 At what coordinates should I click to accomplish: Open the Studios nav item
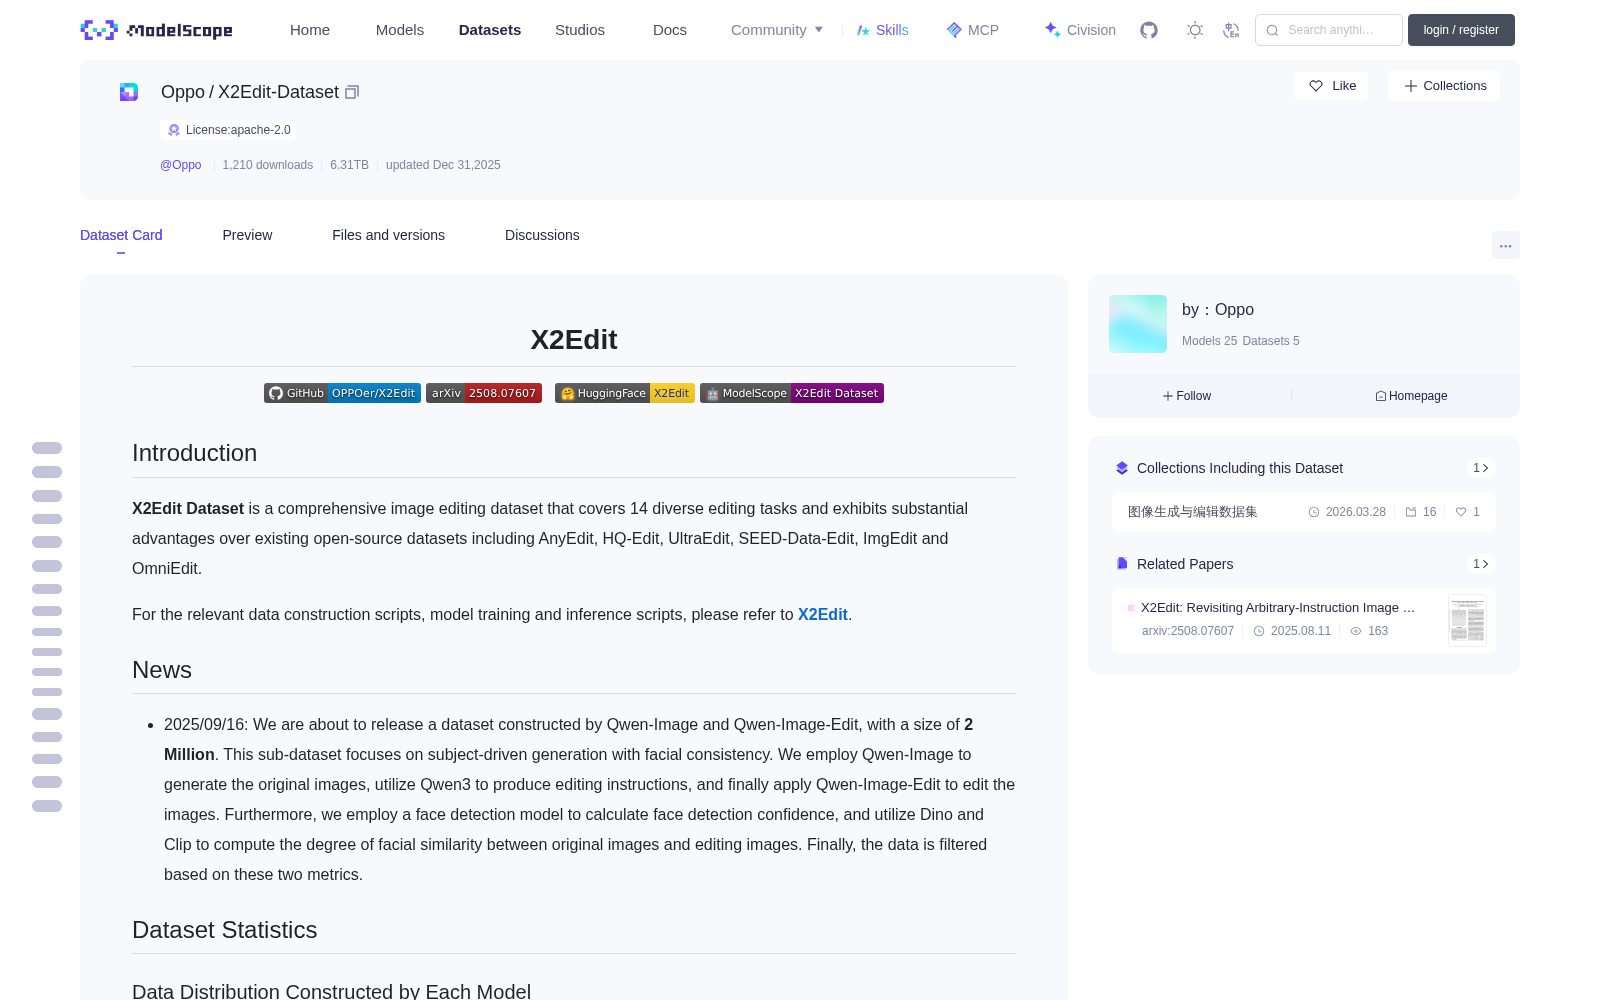click(x=580, y=30)
